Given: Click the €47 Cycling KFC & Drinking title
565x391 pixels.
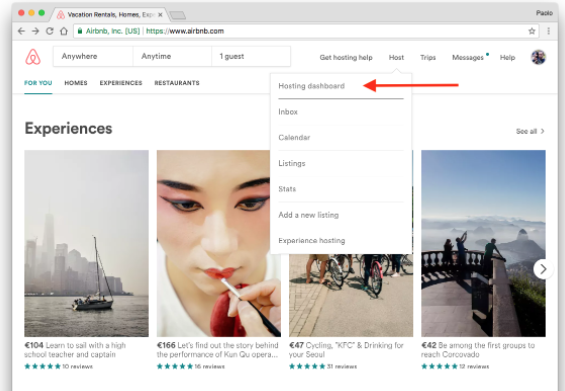Looking at the screenshot, I should tap(346, 350).
